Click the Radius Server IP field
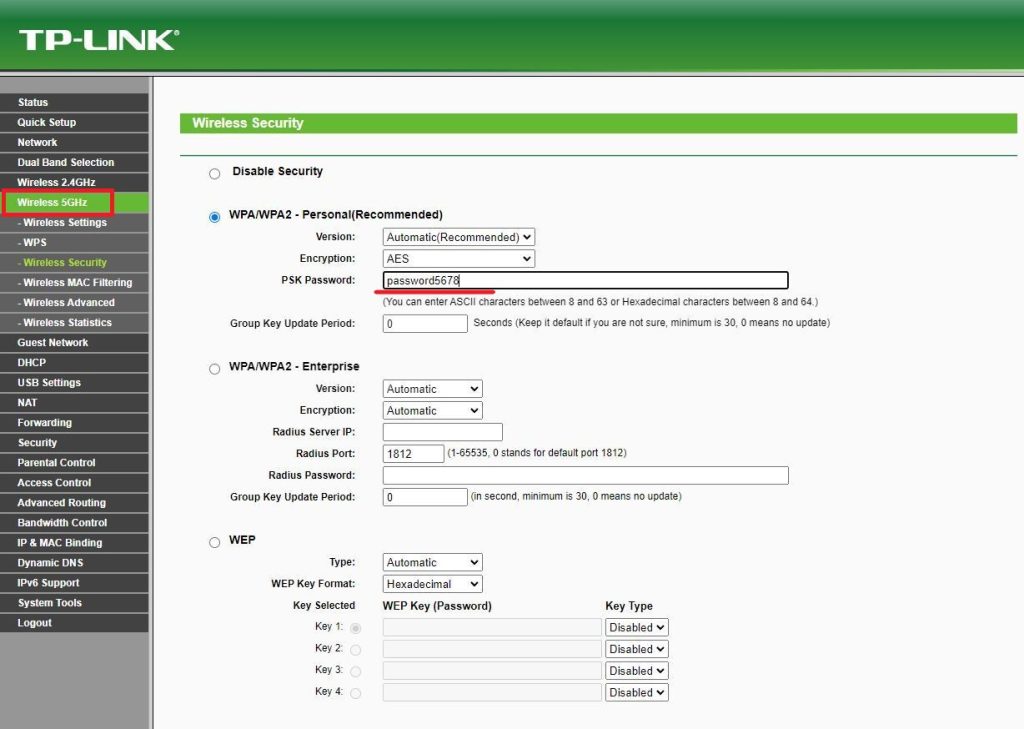Image resolution: width=1024 pixels, height=729 pixels. click(x=441, y=431)
